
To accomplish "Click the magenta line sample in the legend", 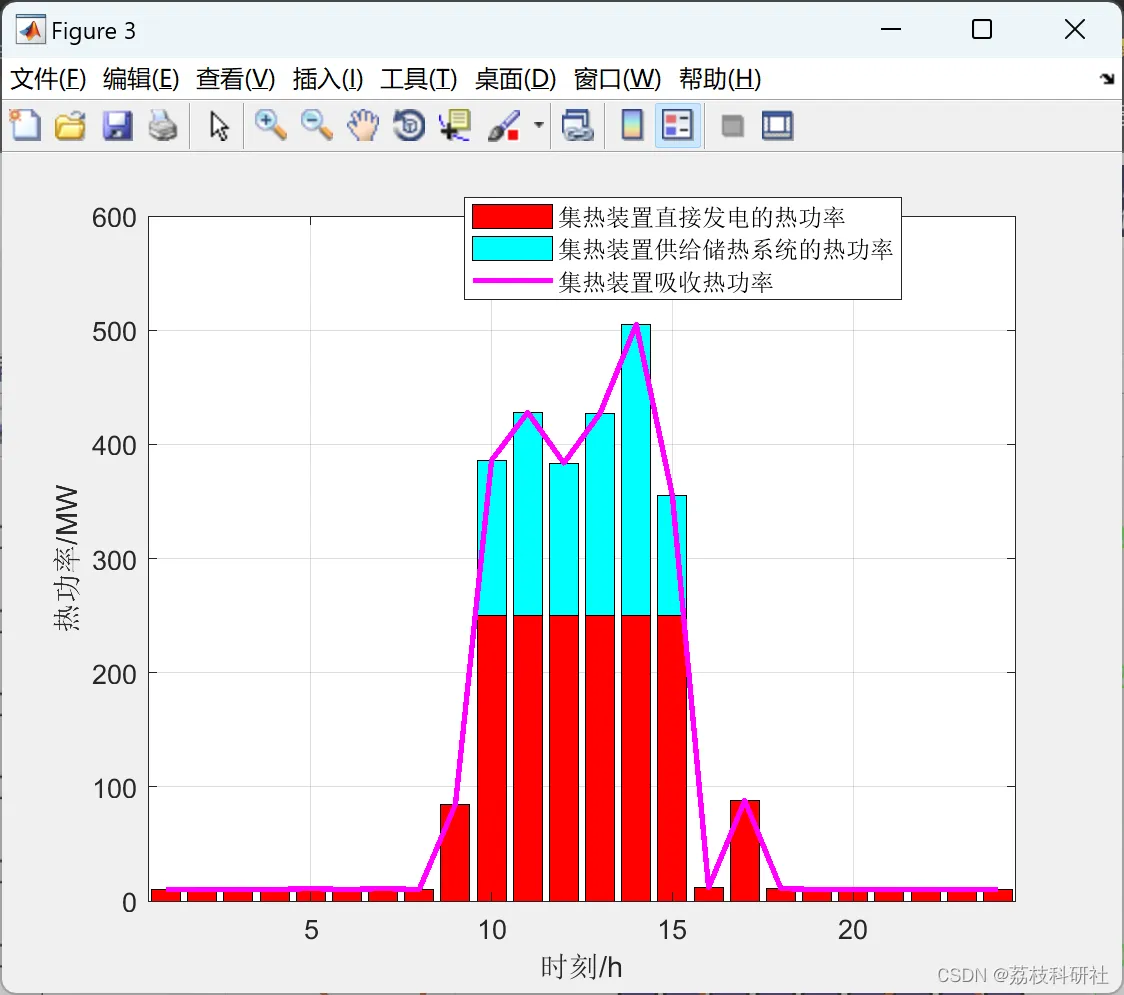I will pyautogui.click(x=512, y=281).
